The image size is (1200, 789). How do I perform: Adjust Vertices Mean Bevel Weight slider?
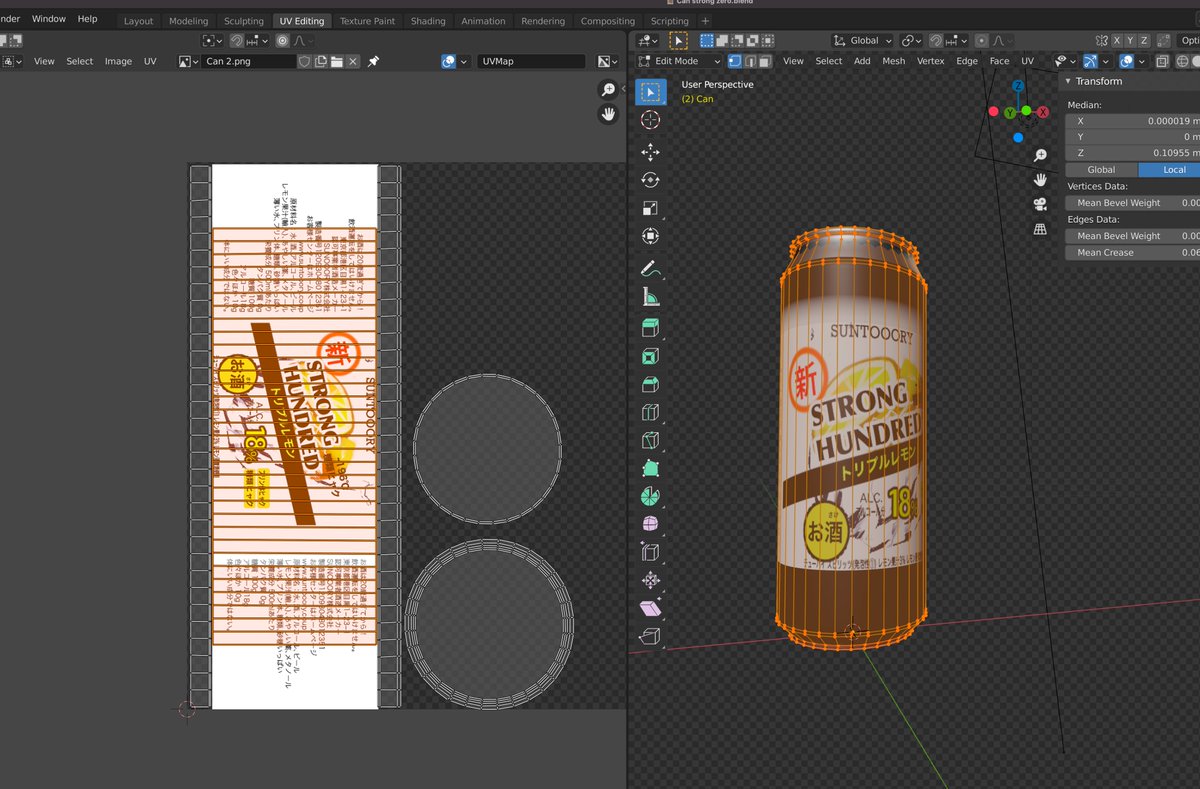pos(1132,203)
